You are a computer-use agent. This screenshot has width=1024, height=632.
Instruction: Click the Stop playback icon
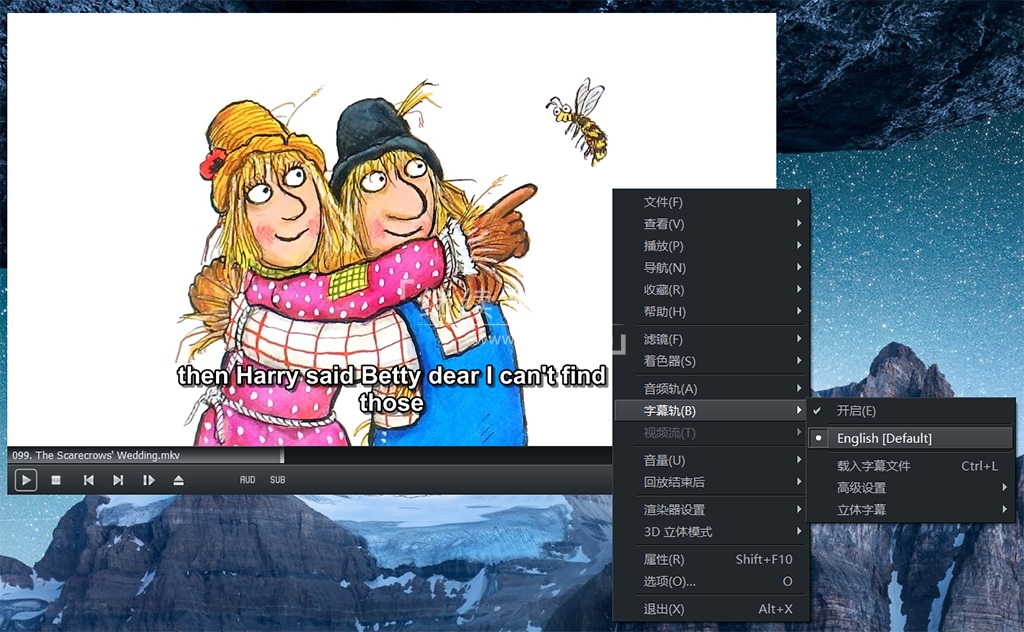click(57, 480)
